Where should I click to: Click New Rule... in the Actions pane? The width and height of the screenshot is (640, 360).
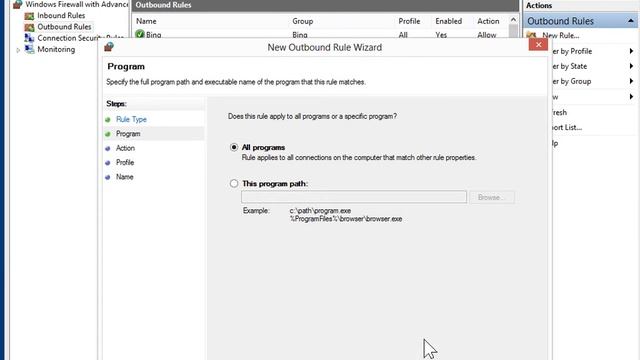pos(560,36)
